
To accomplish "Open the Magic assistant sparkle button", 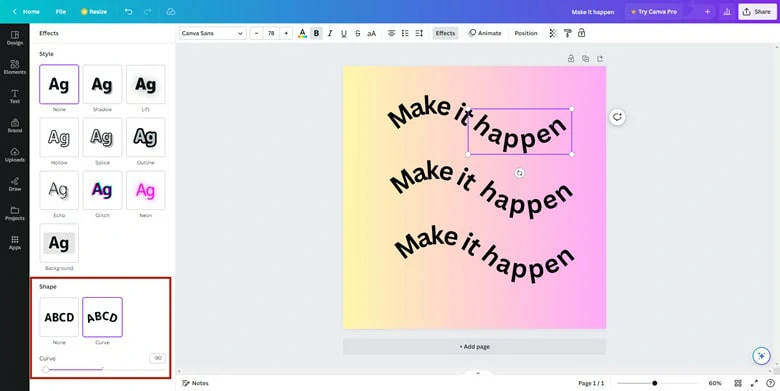I will point(761,356).
